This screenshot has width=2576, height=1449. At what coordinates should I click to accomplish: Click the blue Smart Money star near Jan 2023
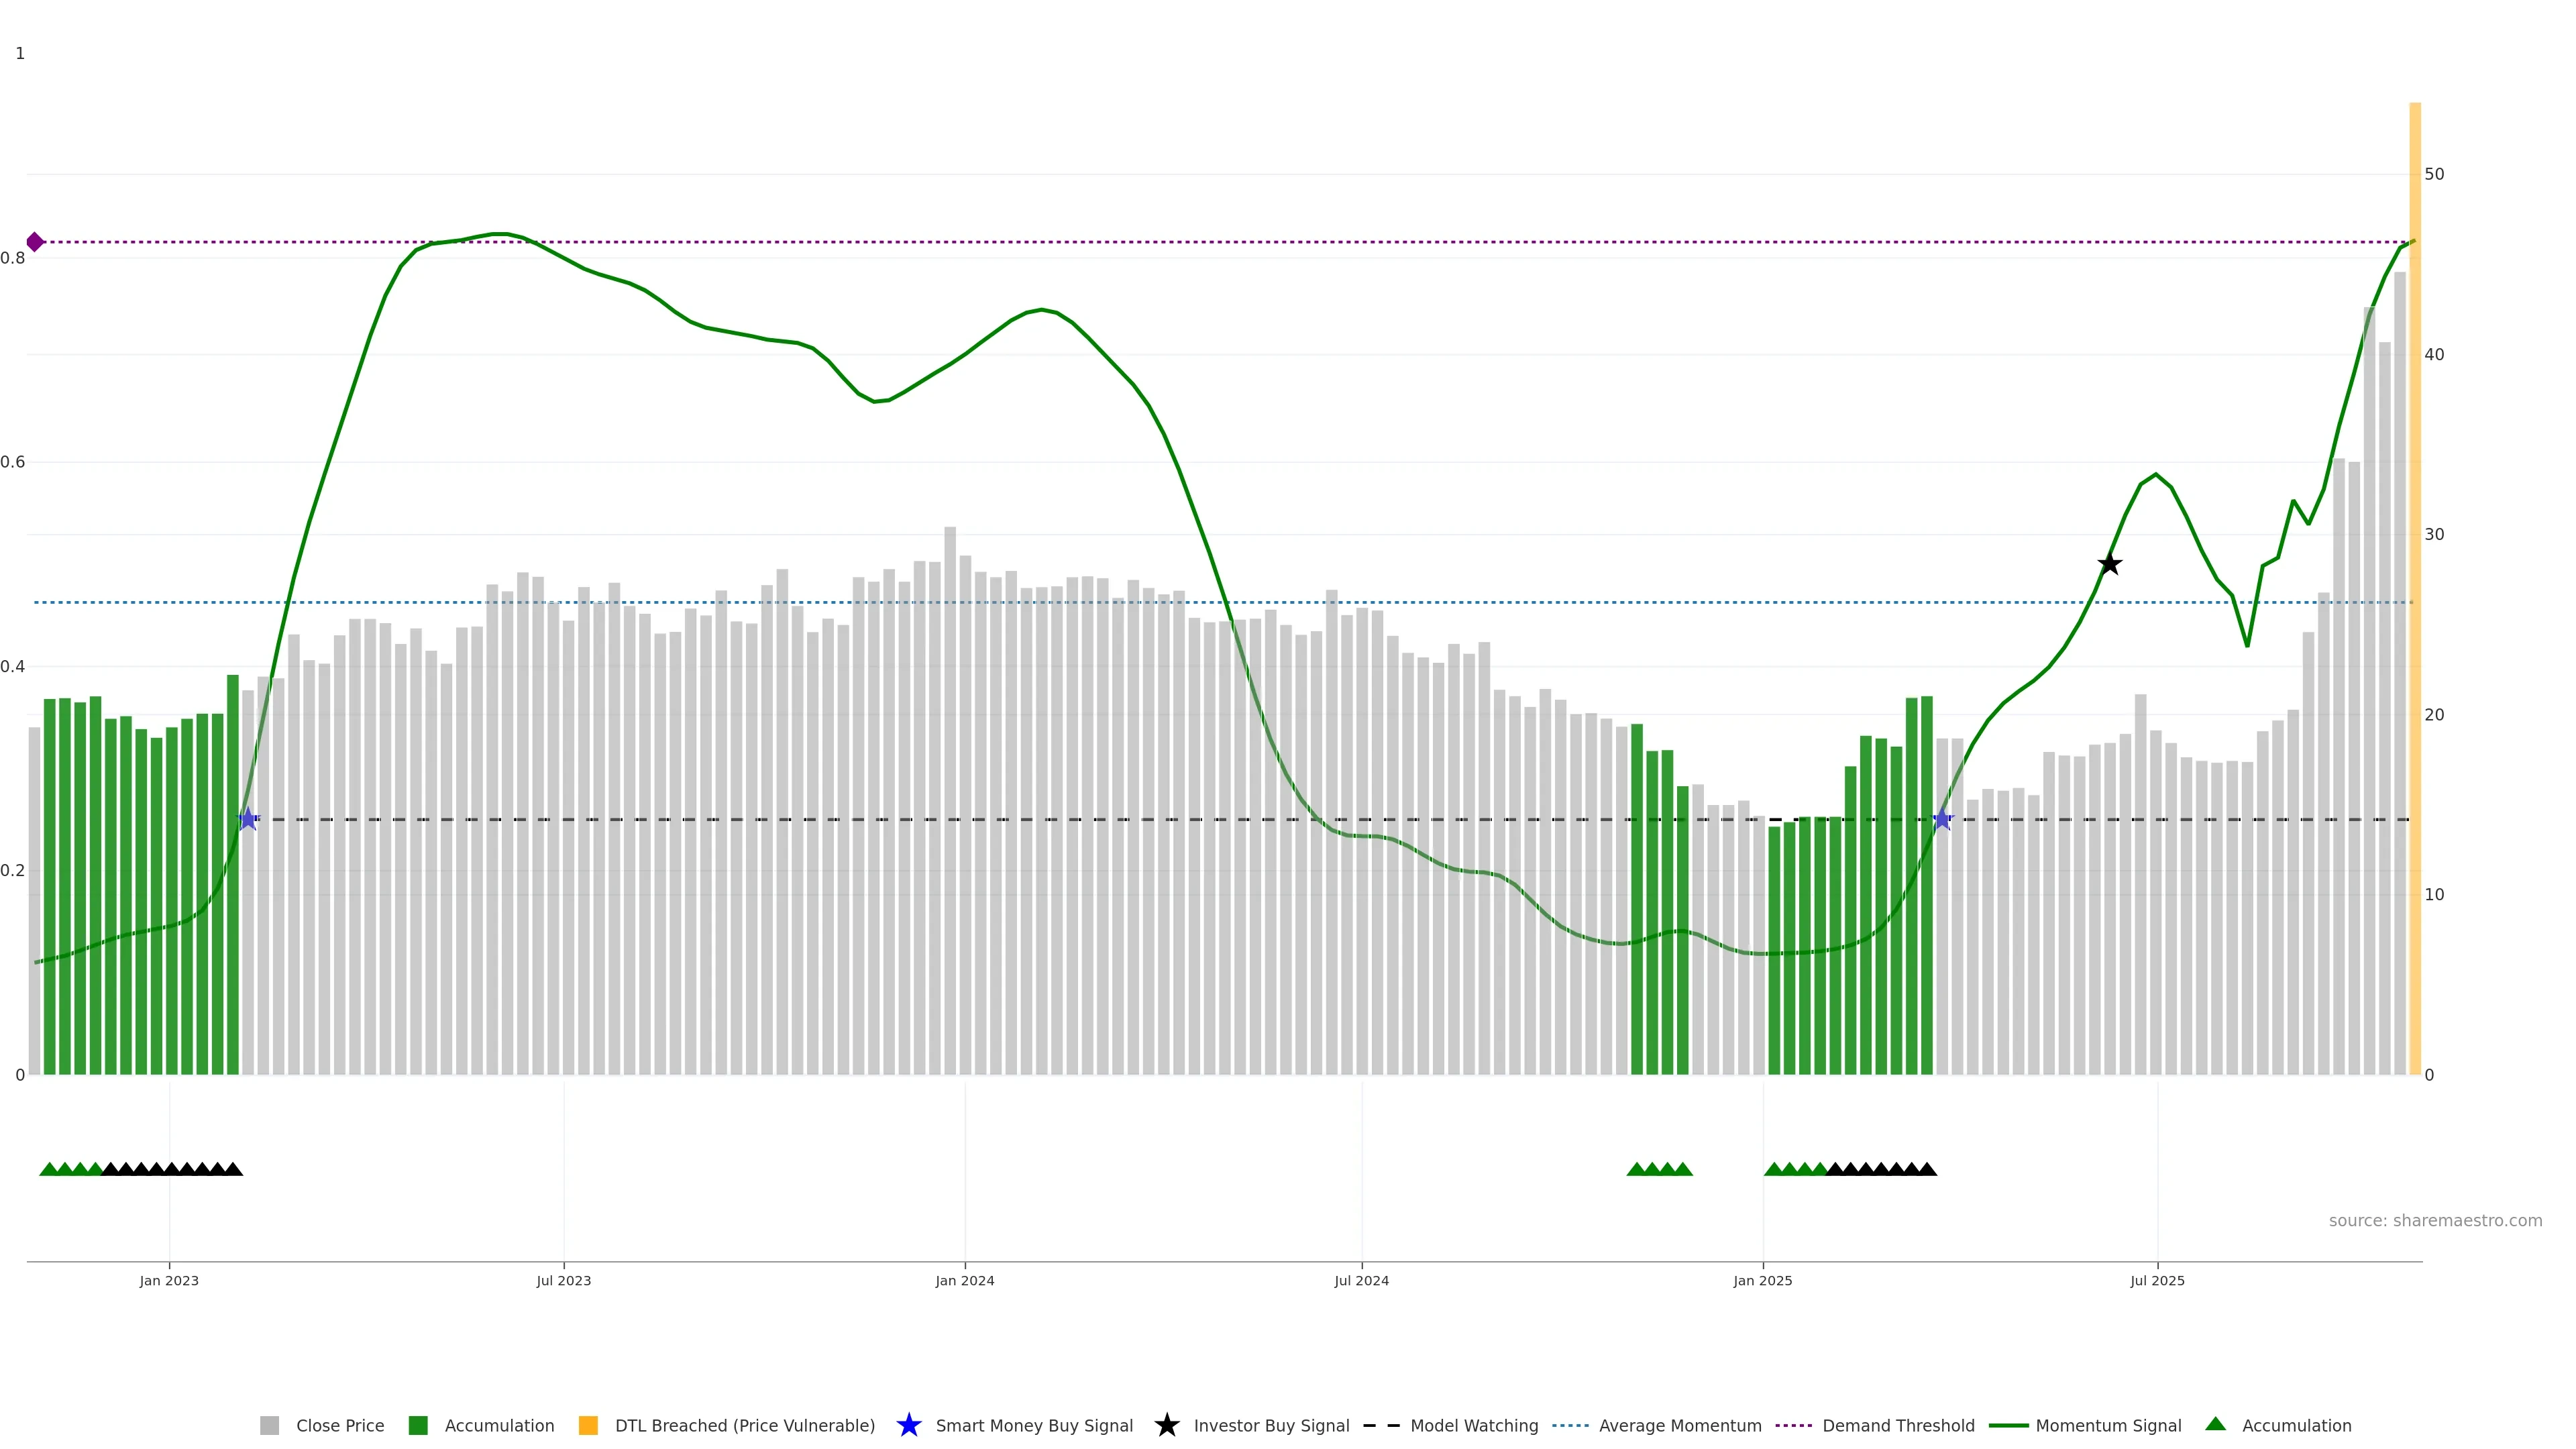tap(248, 819)
